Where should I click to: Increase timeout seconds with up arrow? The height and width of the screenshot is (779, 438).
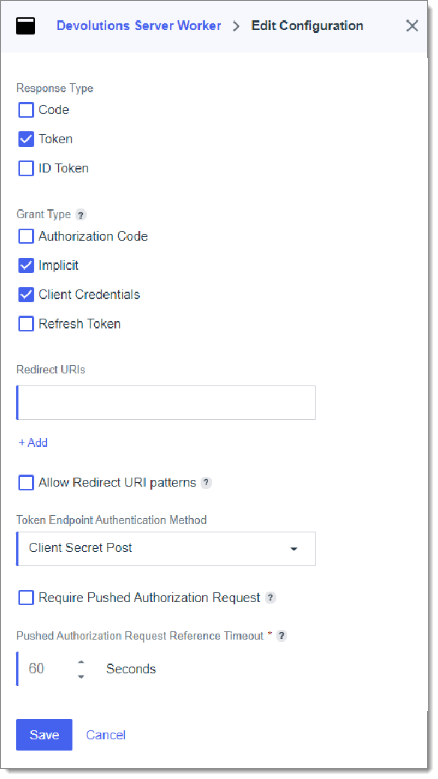pos(81,662)
